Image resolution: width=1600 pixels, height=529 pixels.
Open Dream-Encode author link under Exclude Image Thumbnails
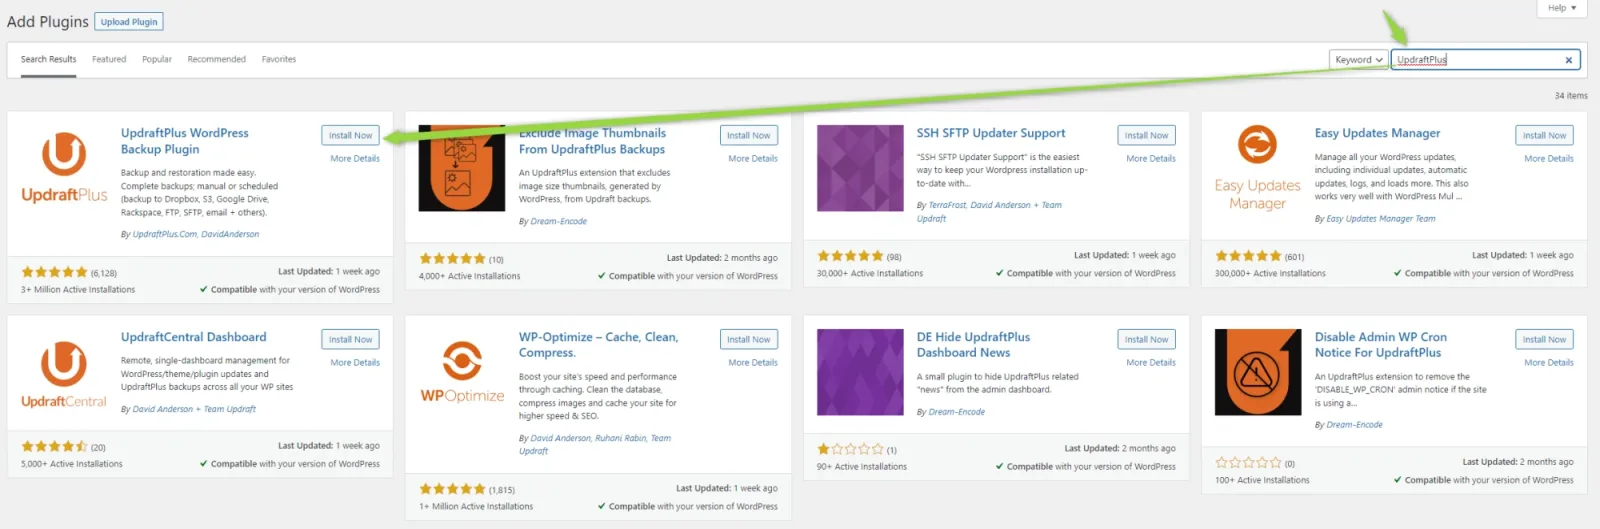pyautogui.click(x=558, y=221)
